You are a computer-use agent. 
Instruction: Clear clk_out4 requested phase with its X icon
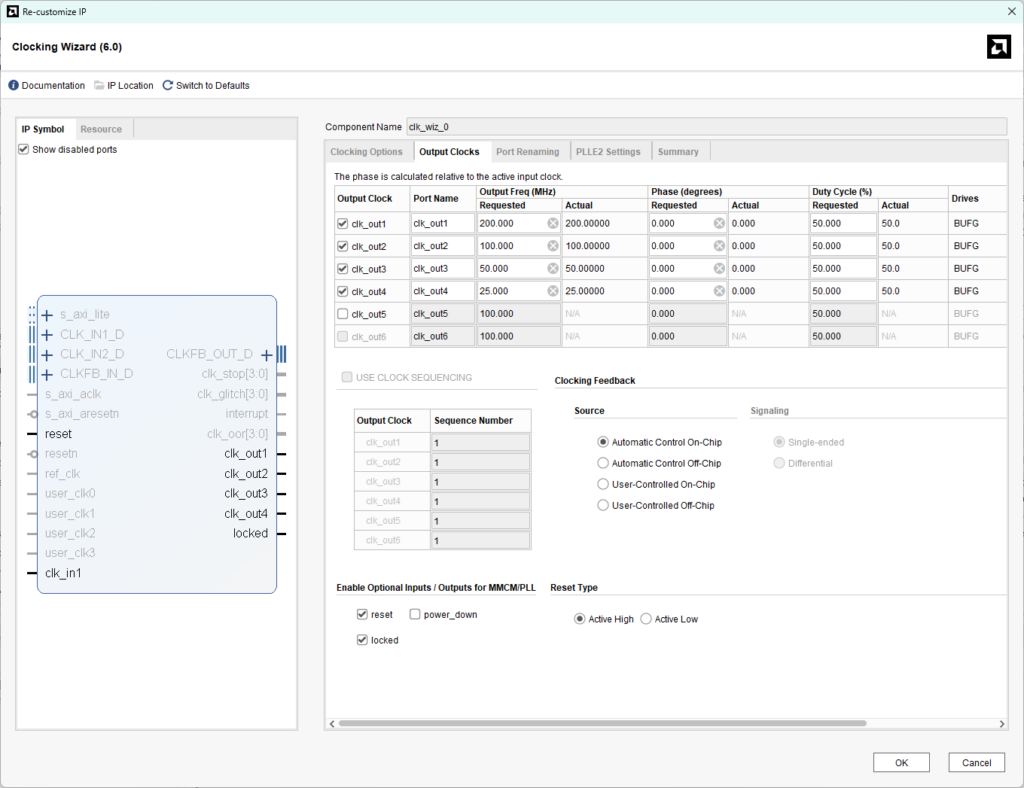coord(719,291)
